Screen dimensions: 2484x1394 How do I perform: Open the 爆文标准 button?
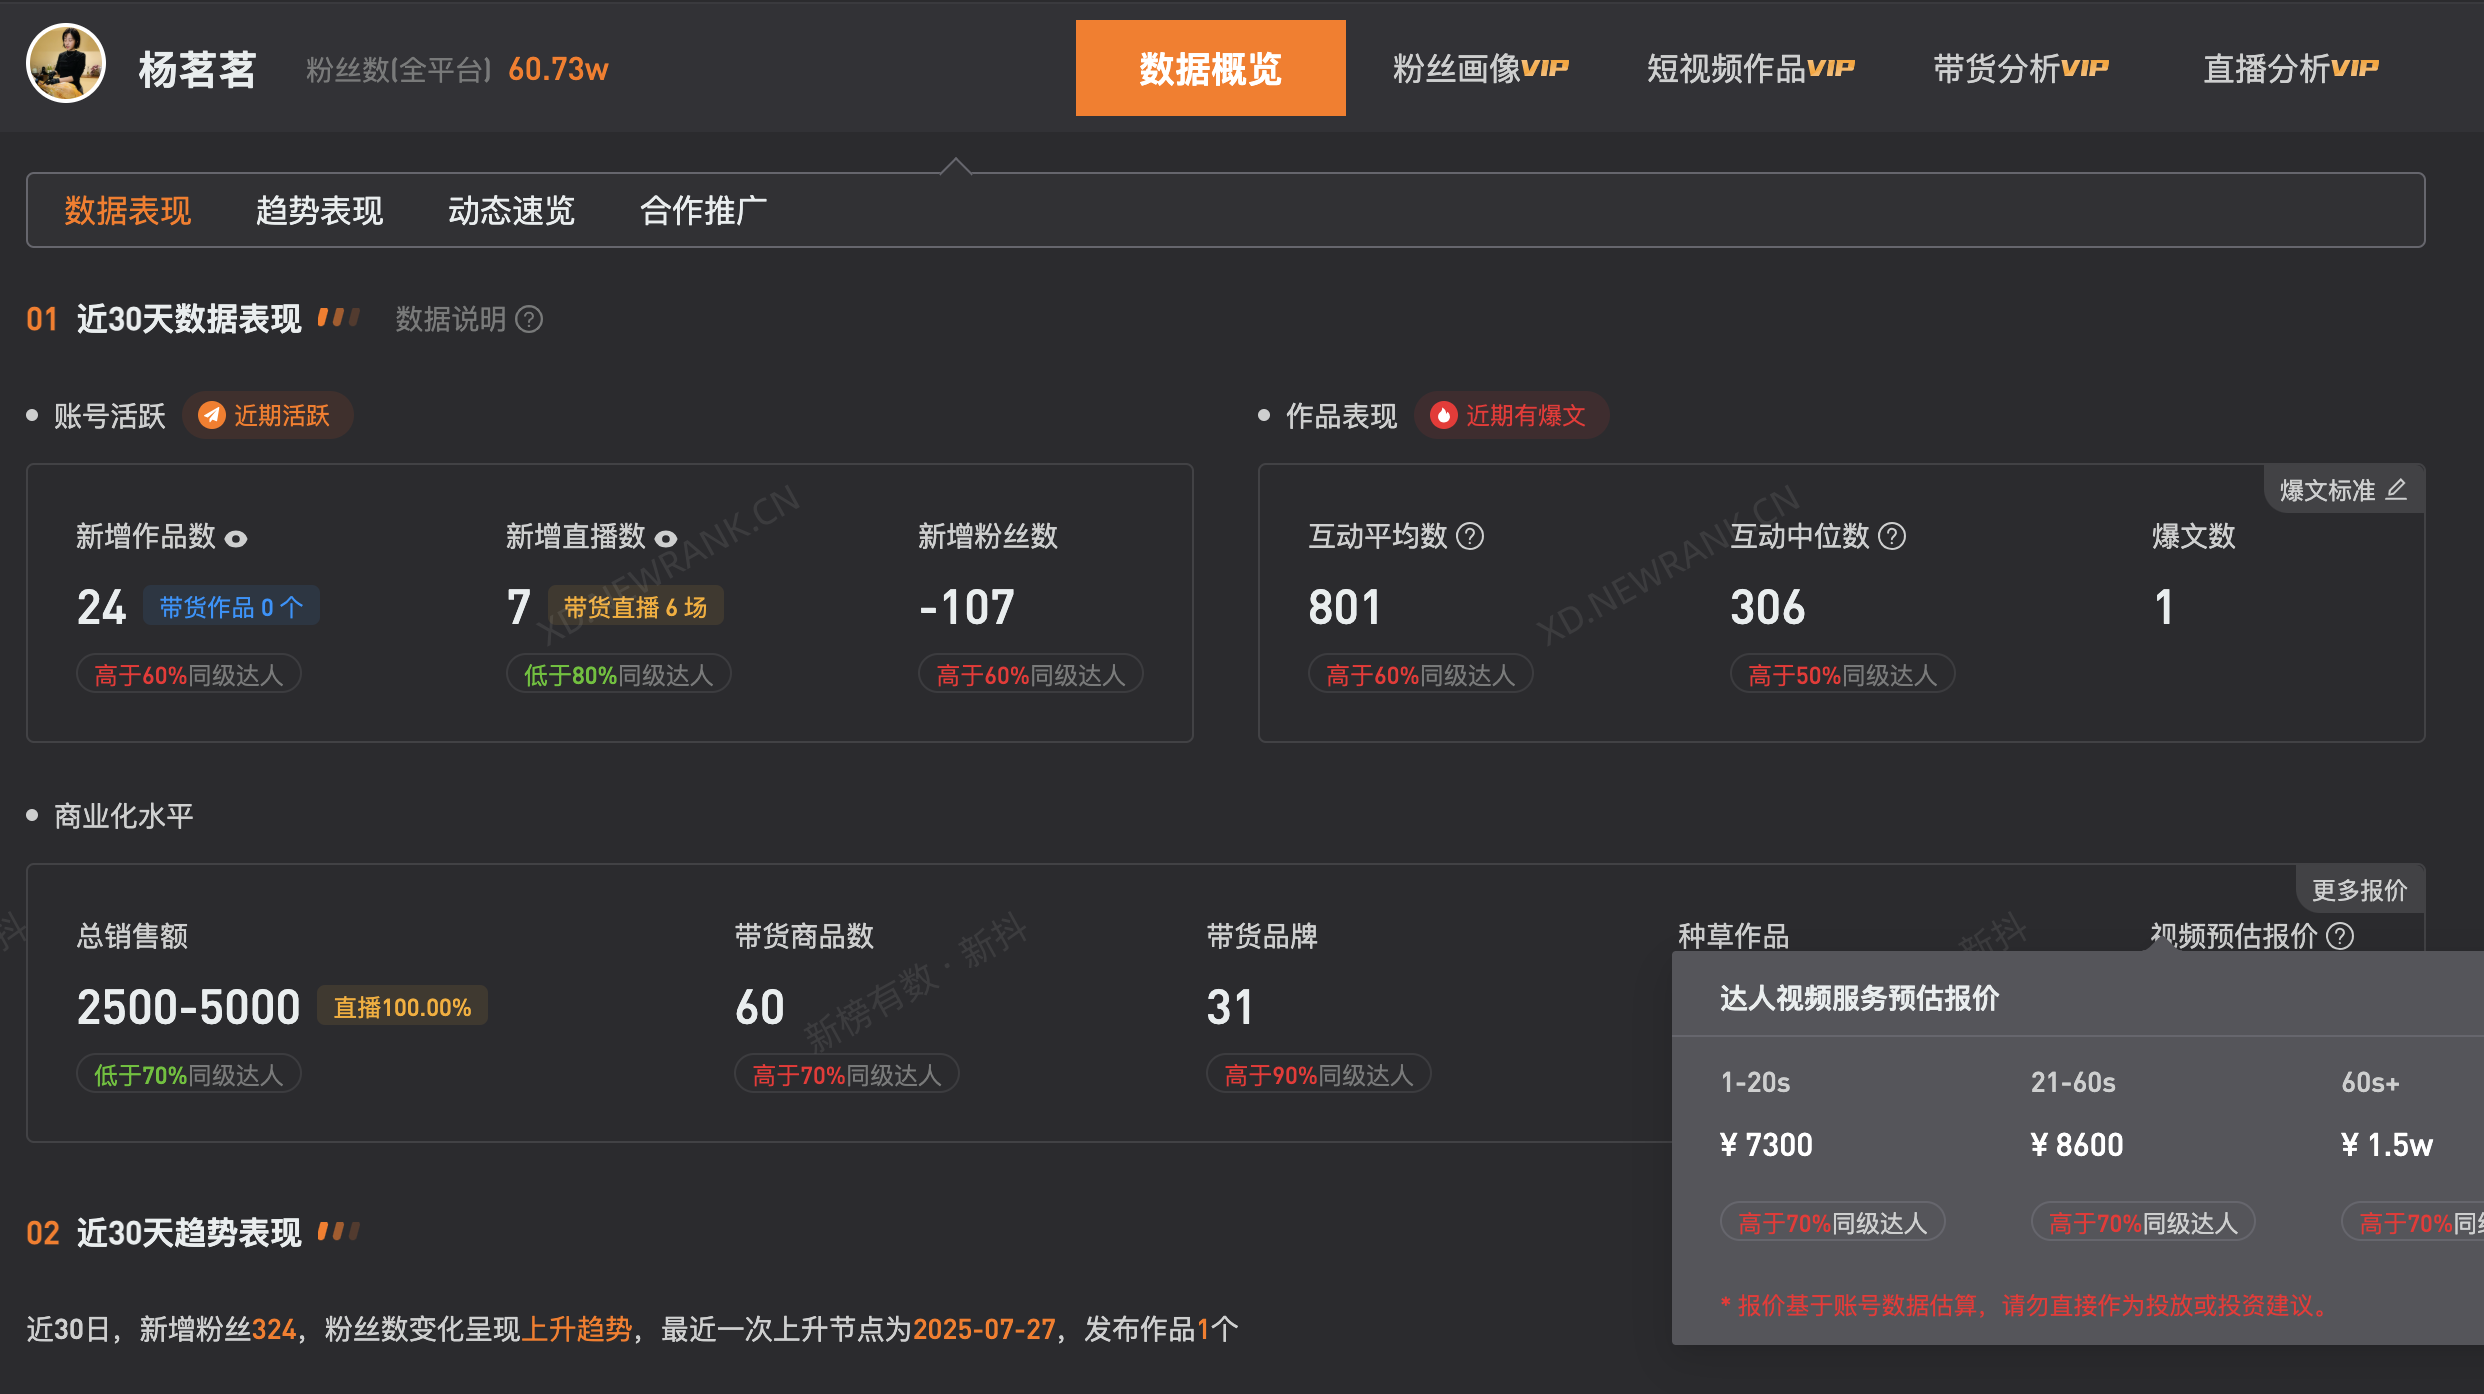pyautogui.click(x=2344, y=489)
